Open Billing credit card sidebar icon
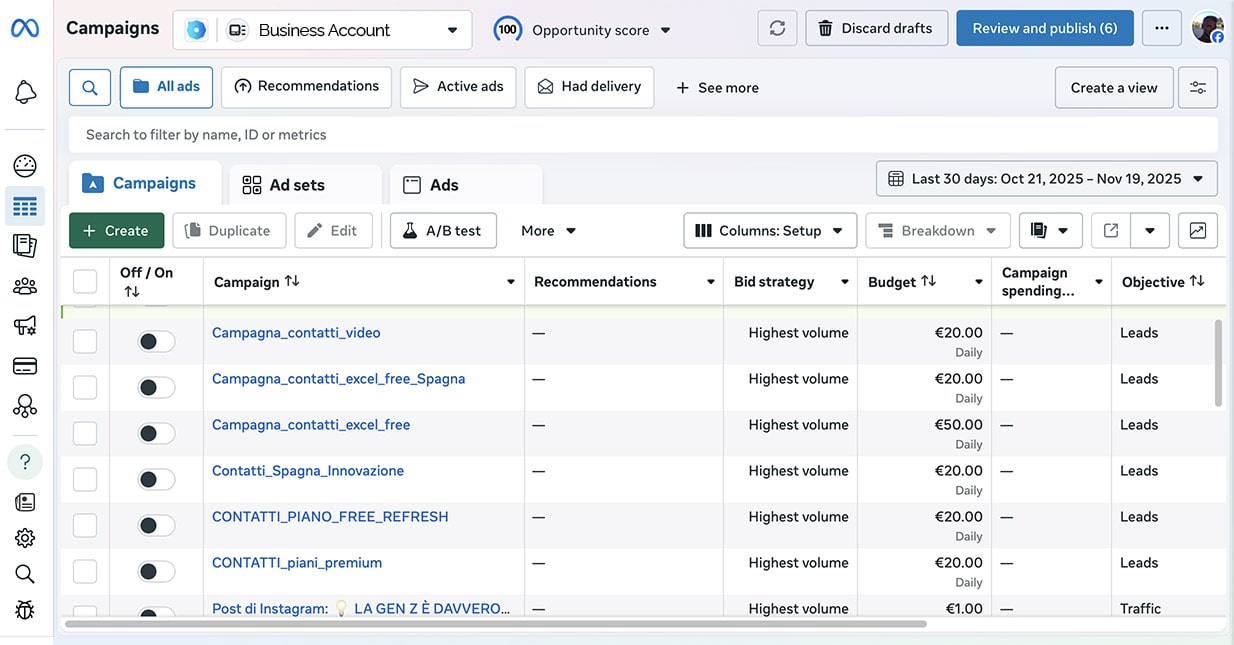The height and width of the screenshot is (645, 1234). [x=25, y=366]
